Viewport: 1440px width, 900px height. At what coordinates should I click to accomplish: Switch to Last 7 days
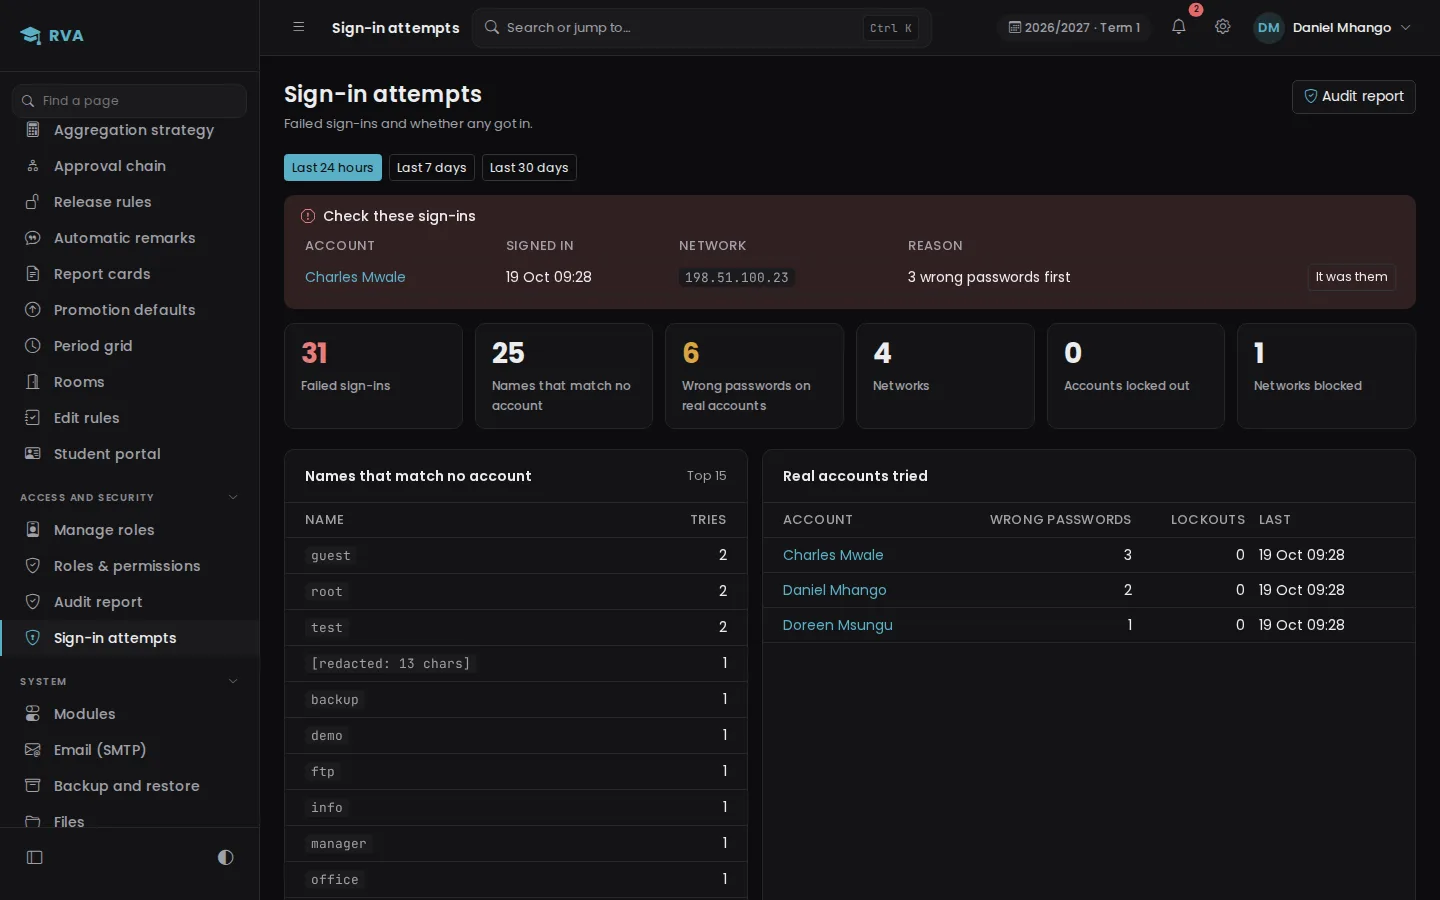[x=432, y=167]
